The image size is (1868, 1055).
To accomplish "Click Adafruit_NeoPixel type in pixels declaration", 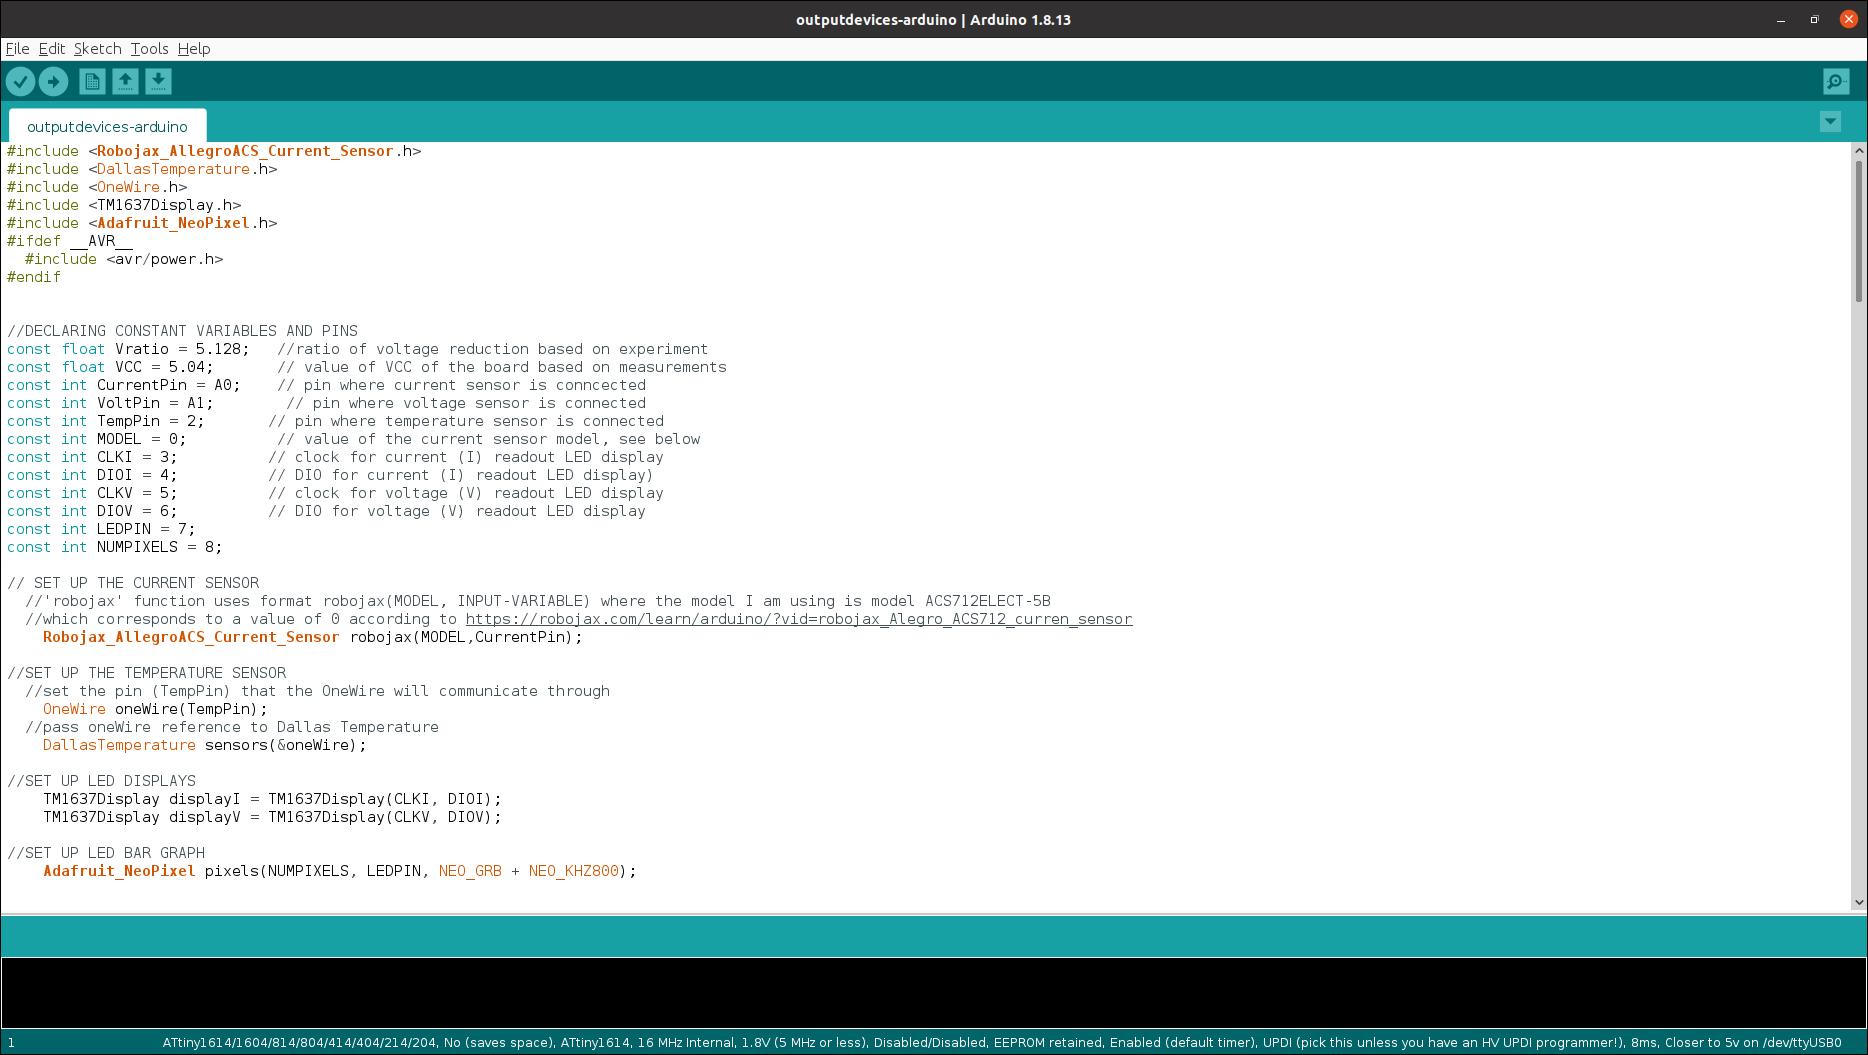I will [119, 871].
